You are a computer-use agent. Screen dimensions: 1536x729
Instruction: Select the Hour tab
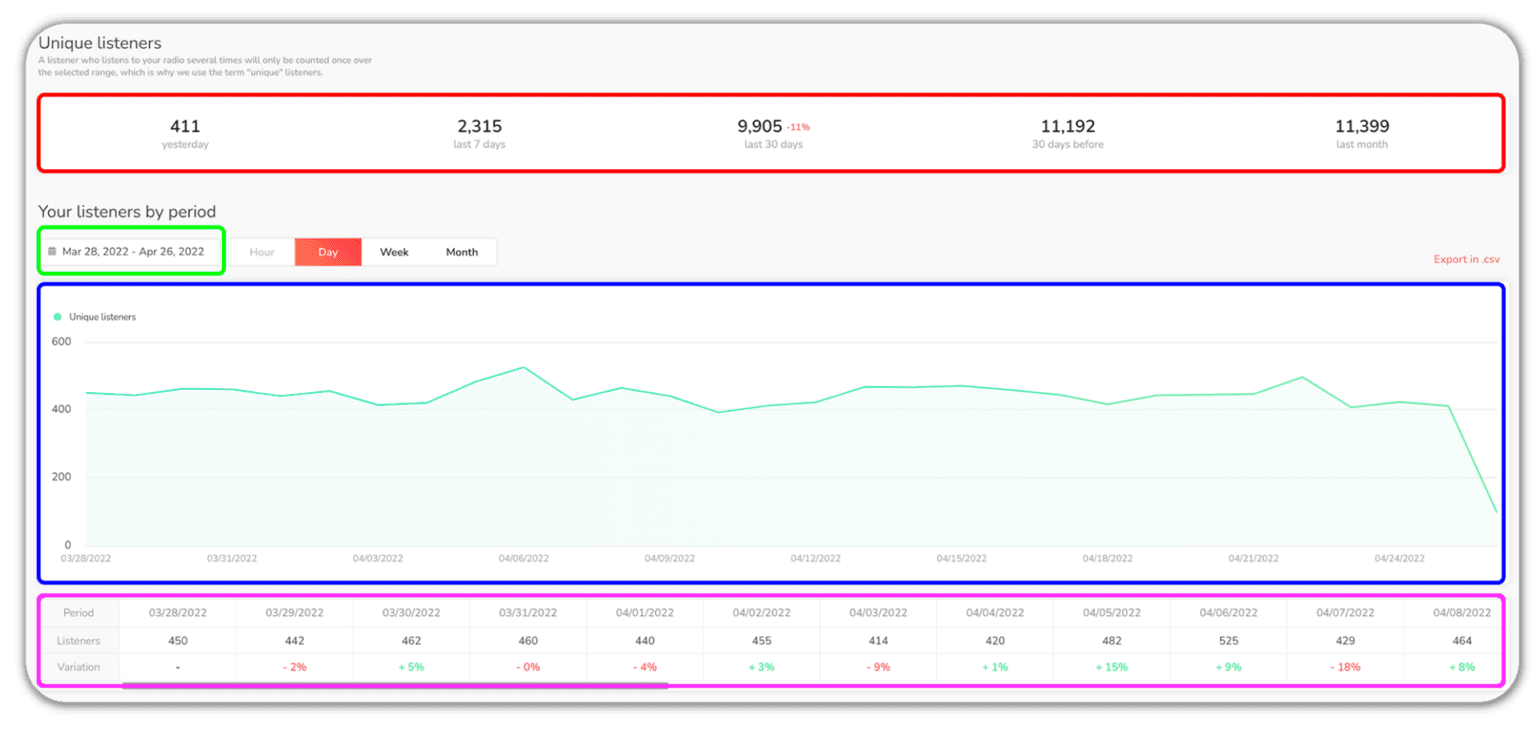[x=261, y=251]
